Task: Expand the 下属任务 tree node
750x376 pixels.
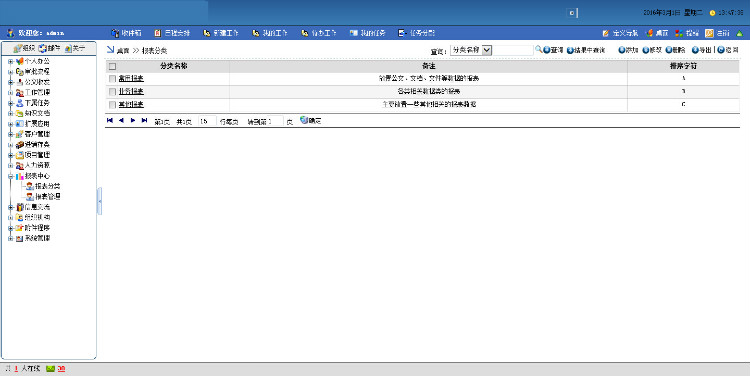Action: coord(11,103)
